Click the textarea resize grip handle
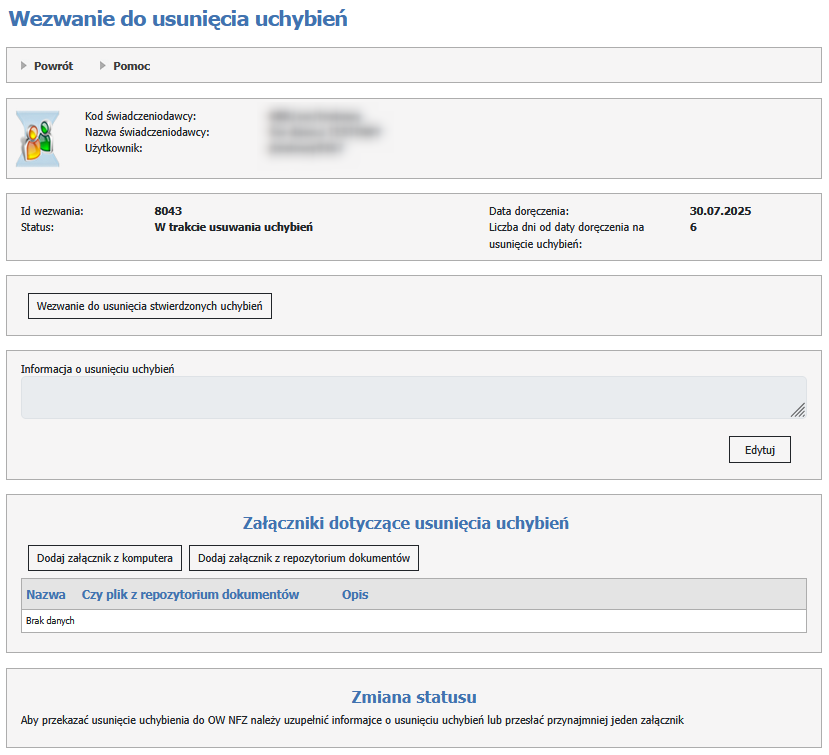This screenshot has width=829, height=755. click(797, 409)
